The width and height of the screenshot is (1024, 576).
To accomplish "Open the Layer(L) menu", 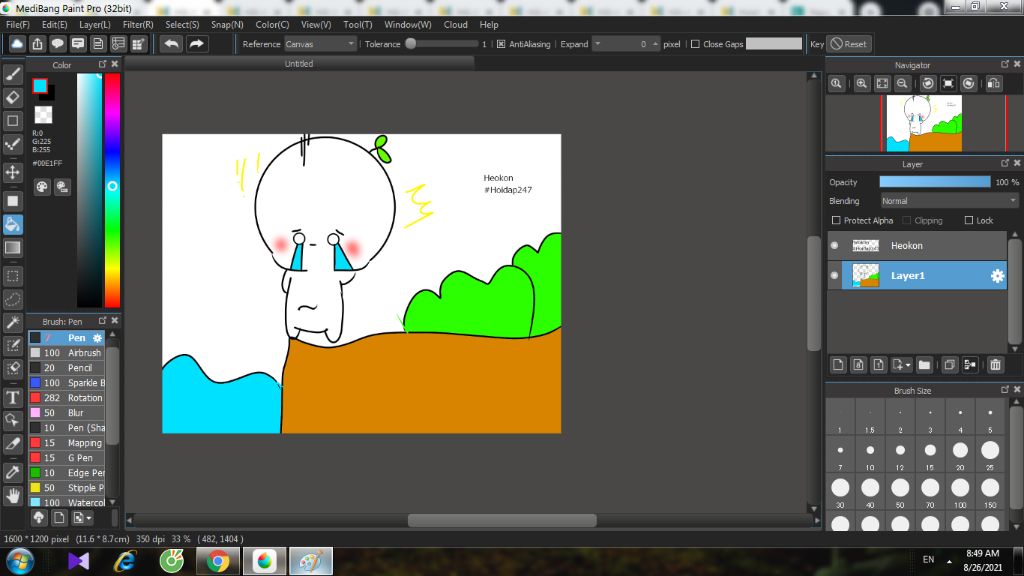I will 95,25.
